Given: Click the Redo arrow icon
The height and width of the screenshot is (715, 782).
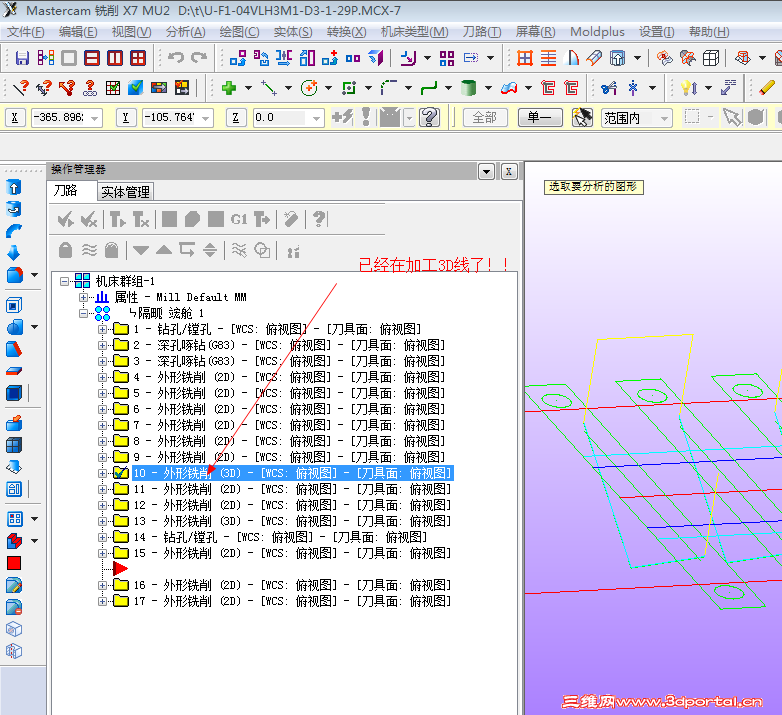Looking at the screenshot, I should coord(199,58).
